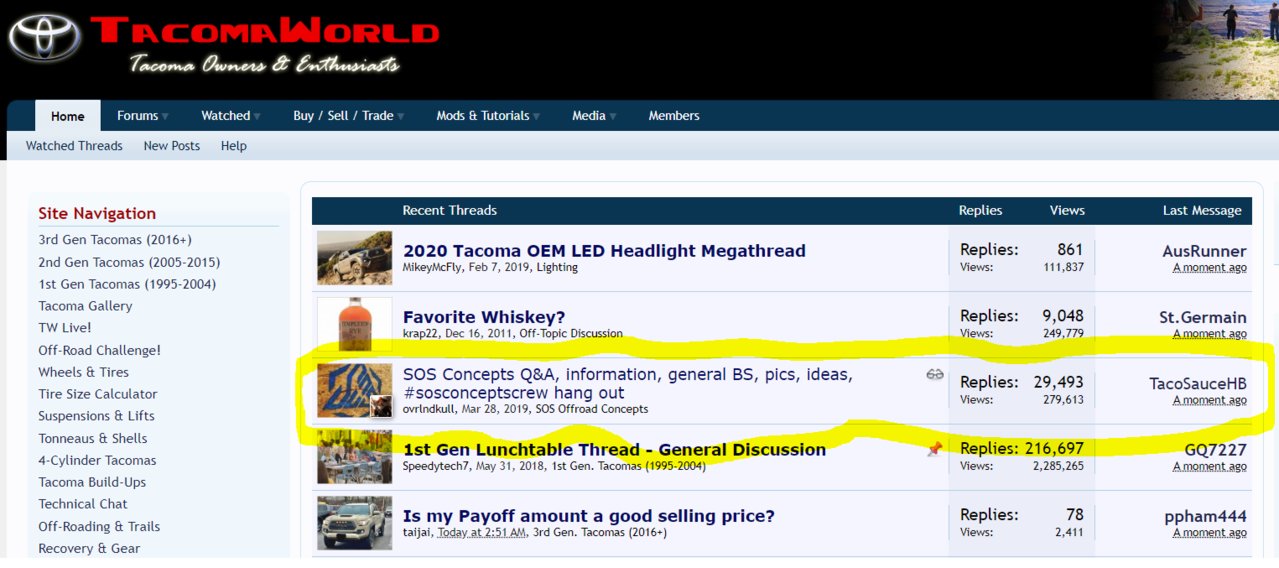The height and width of the screenshot is (568, 1279).
Task: Click the pin icon on 1st Gen Lunchtable thread
Action: [x=934, y=450]
